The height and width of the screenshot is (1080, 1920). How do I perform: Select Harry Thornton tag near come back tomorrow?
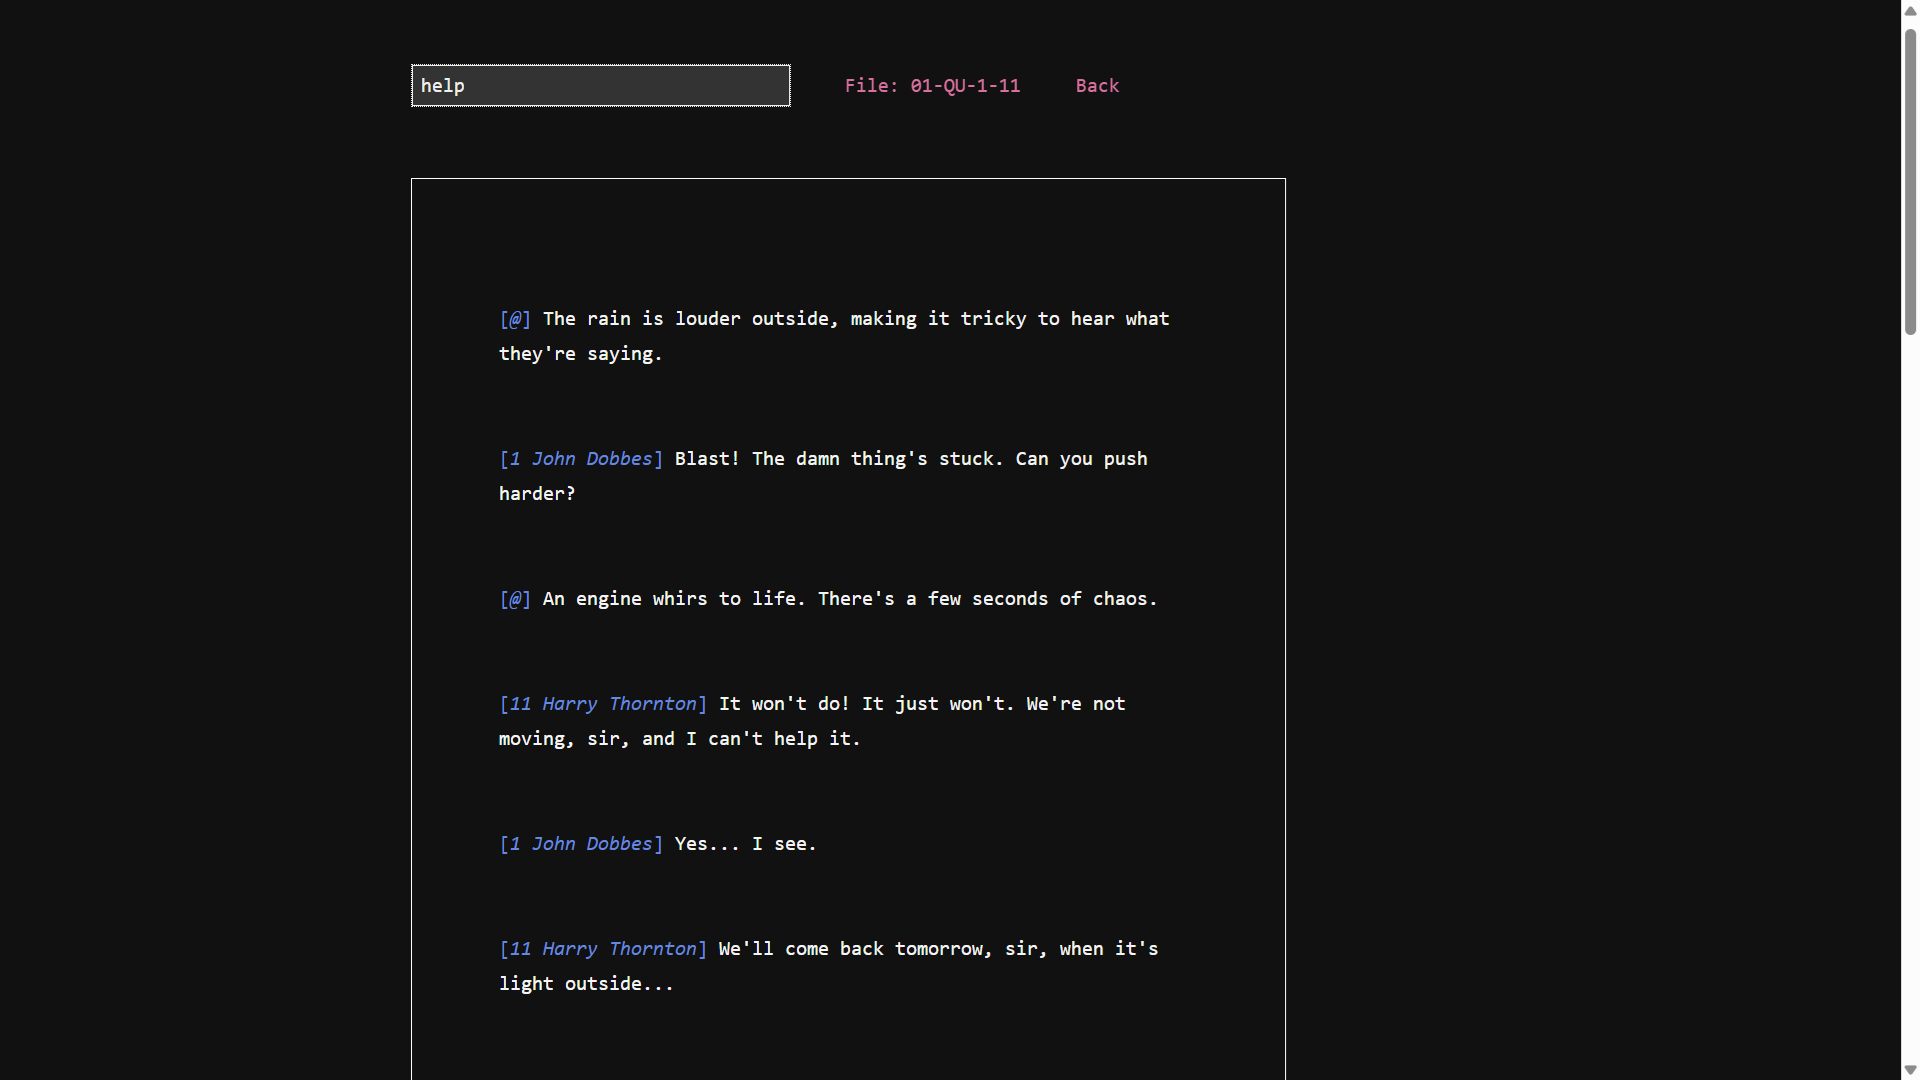602,948
